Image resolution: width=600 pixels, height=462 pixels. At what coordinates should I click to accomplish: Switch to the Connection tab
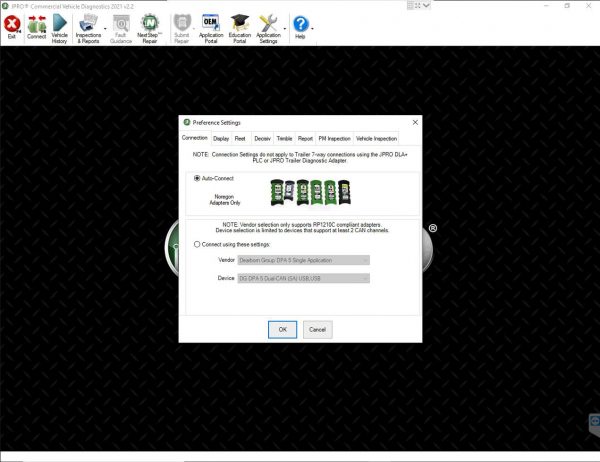point(195,138)
